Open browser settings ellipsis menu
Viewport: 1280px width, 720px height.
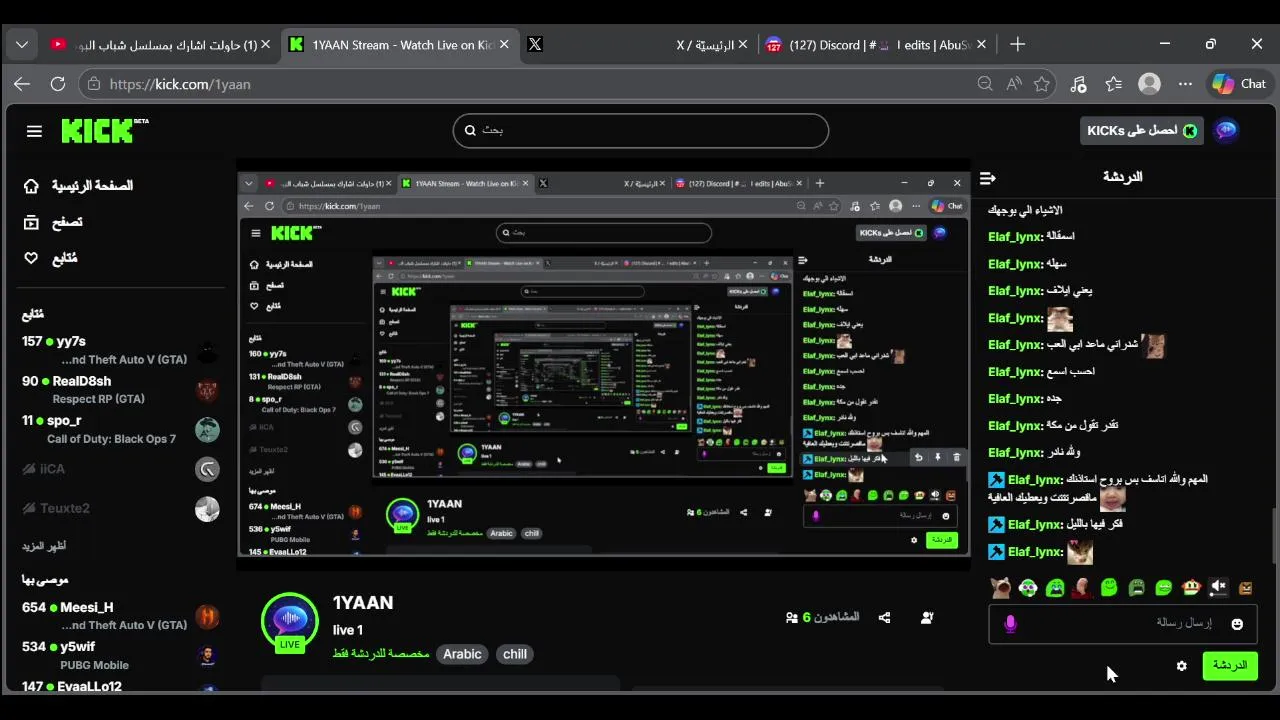[x=1186, y=84]
